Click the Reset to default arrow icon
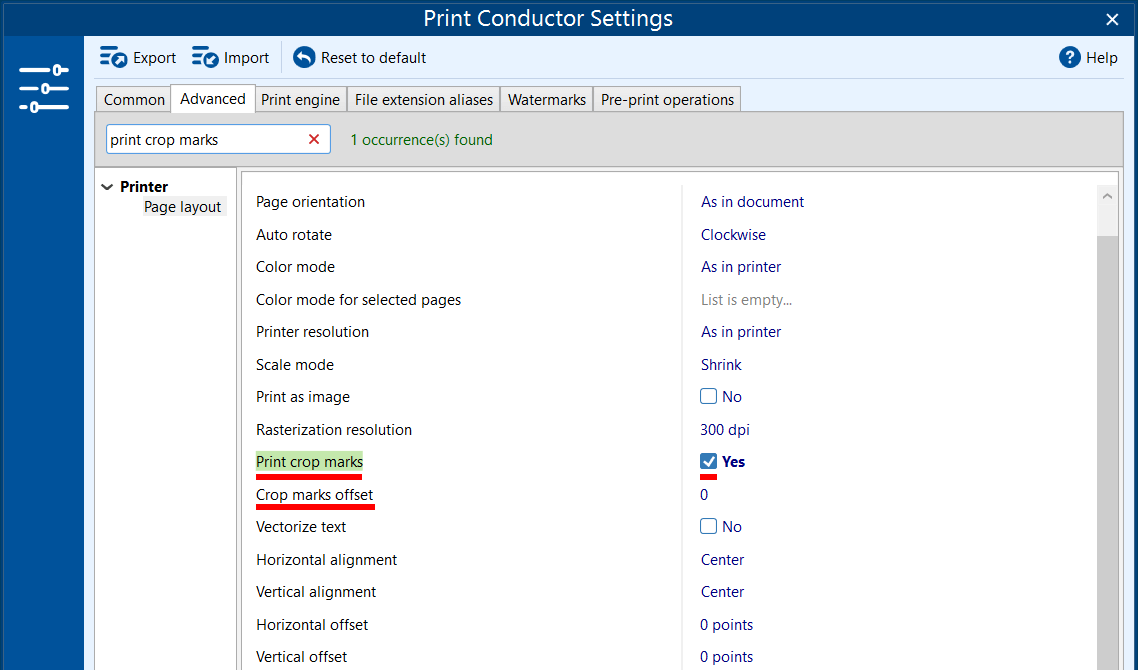 (304, 58)
